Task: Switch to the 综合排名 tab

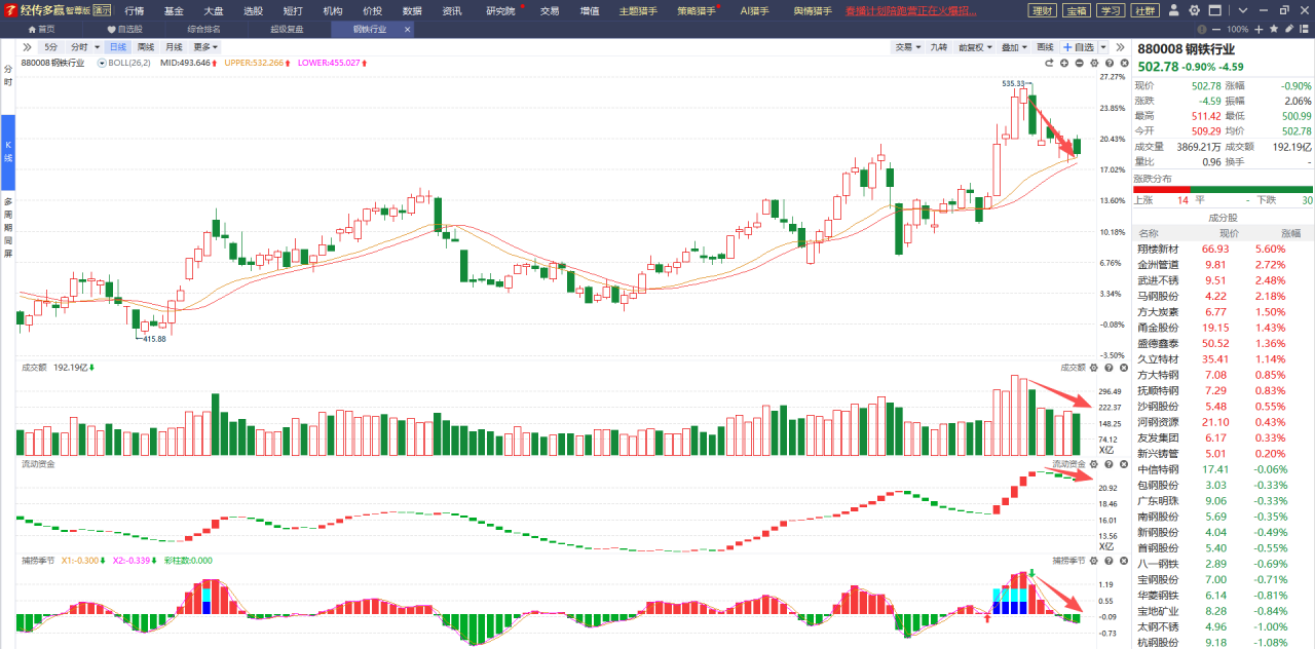Action: pyautogui.click(x=203, y=29)
